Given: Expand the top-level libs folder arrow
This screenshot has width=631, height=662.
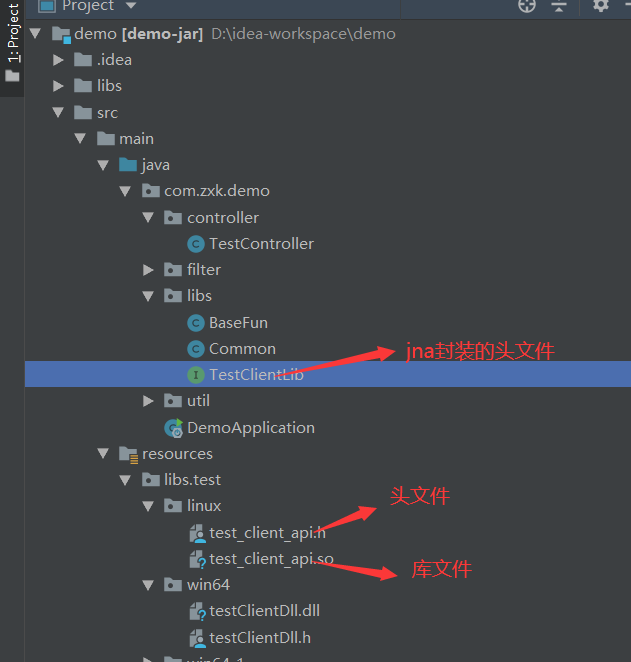Looking at the screenshot, I should click(58, 86).
